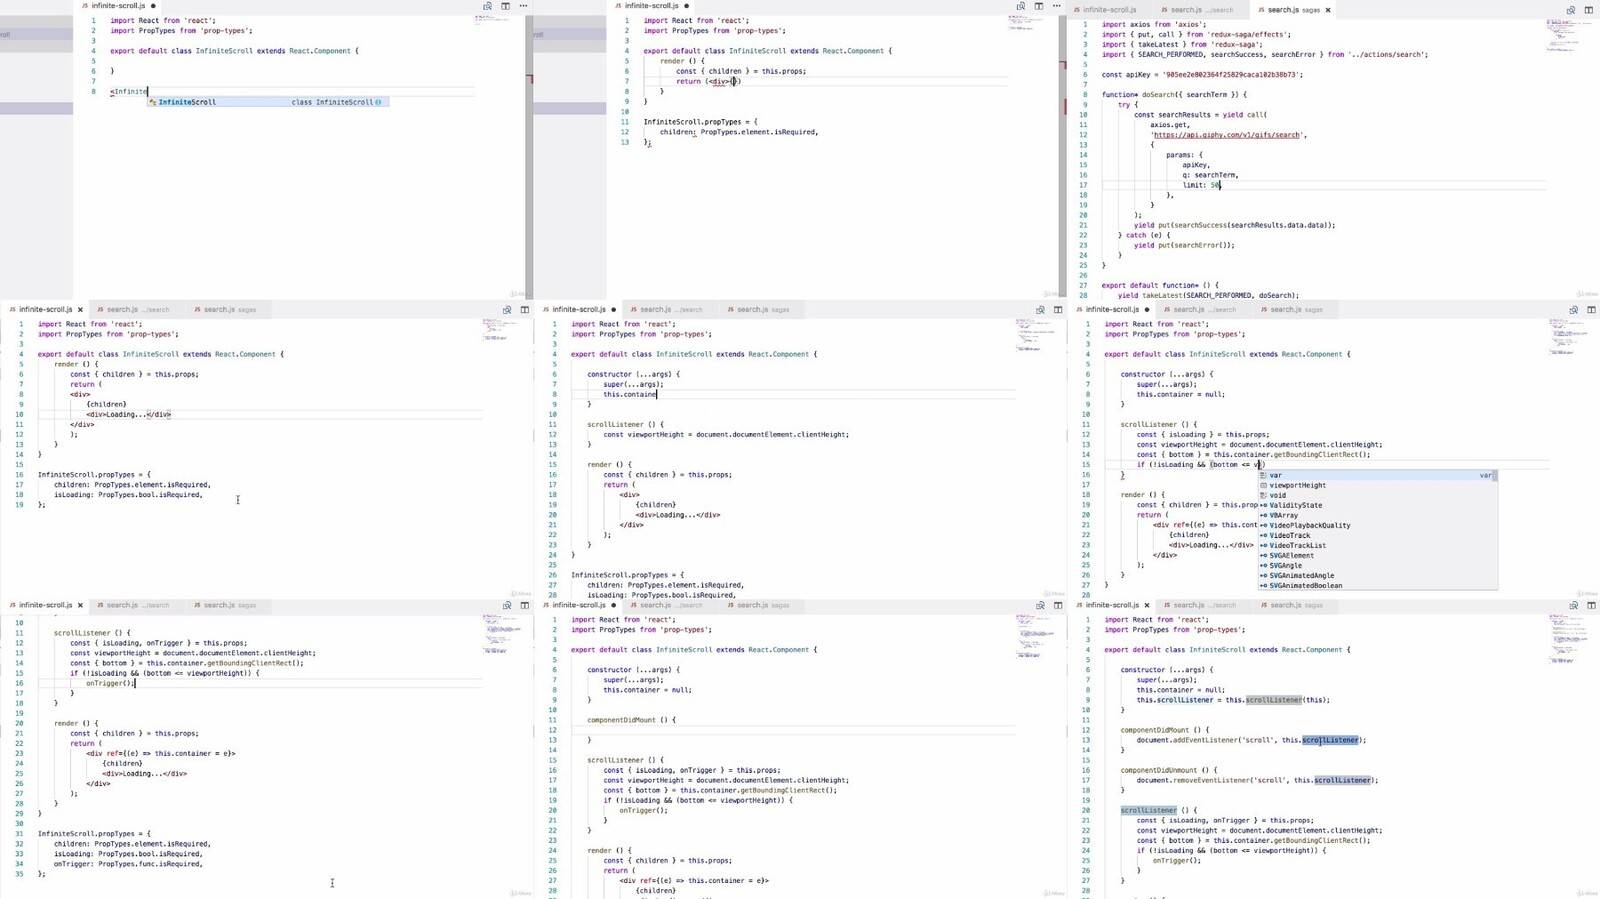The width and height of the screenshot is (1600, 899).
Task: Click Split Editor icon in onTrigger line-16 frame
Action: click(x=524, y=605)
